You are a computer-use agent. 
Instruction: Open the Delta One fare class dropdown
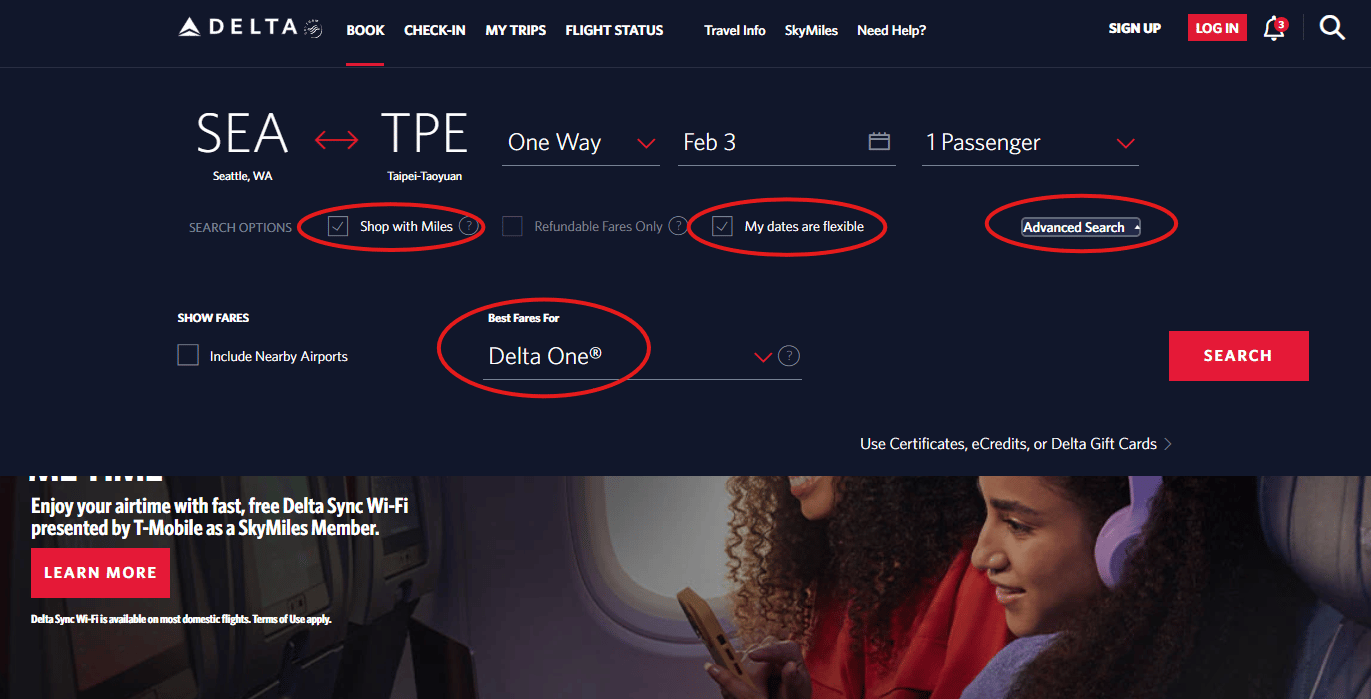[x=629, y=356]
